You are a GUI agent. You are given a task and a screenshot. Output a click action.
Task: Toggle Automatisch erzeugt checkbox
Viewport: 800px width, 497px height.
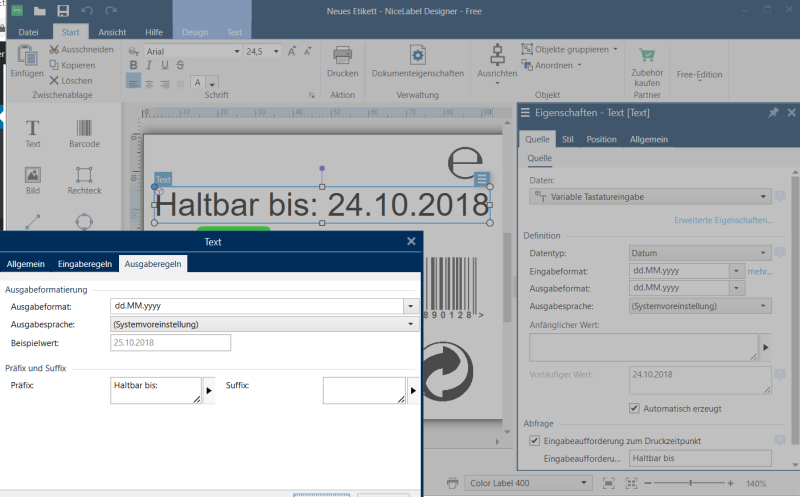click(634, 408)
